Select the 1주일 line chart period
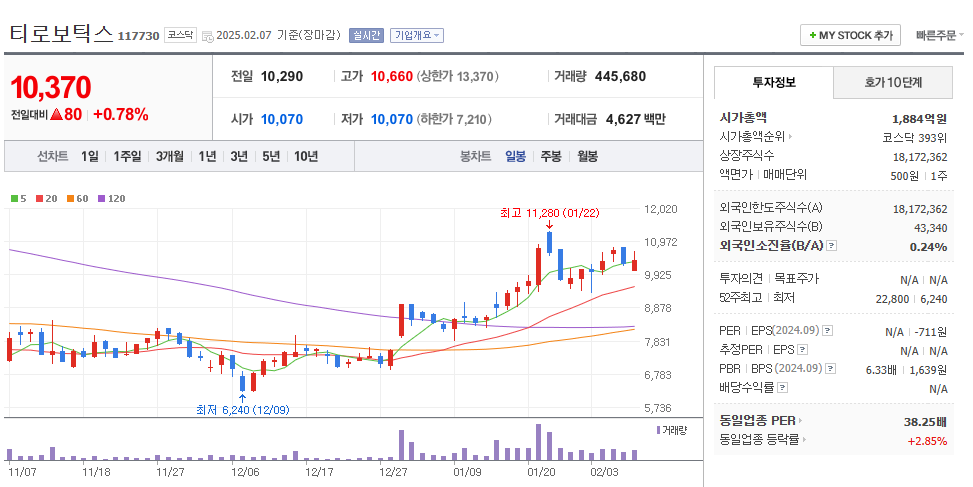Image resolution: width=973 pixels, height=487 pixels. pyautogui.click(x=127, y=156)
